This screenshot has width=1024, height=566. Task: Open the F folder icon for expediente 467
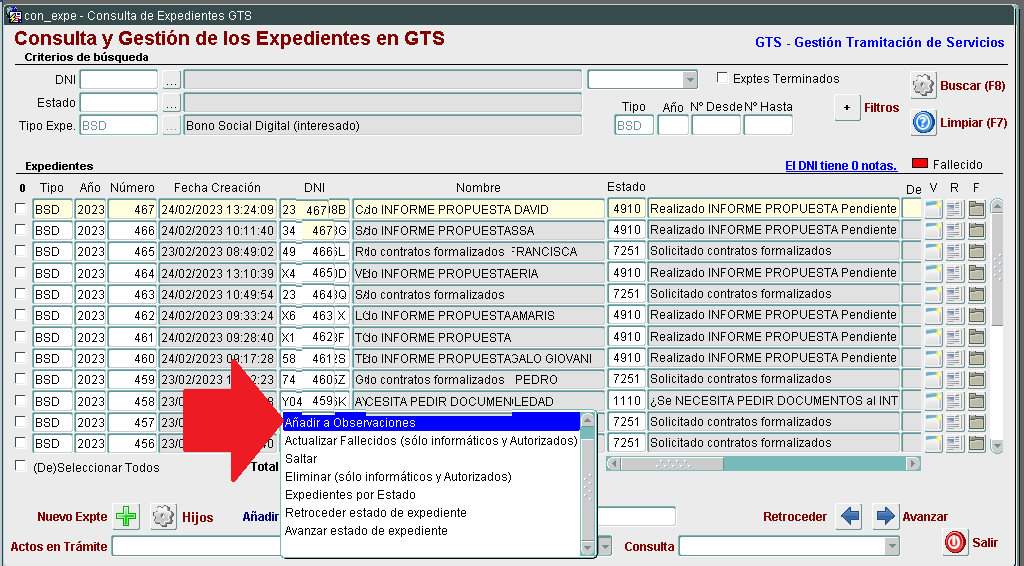pyautogui.click(x=976, y=209)
